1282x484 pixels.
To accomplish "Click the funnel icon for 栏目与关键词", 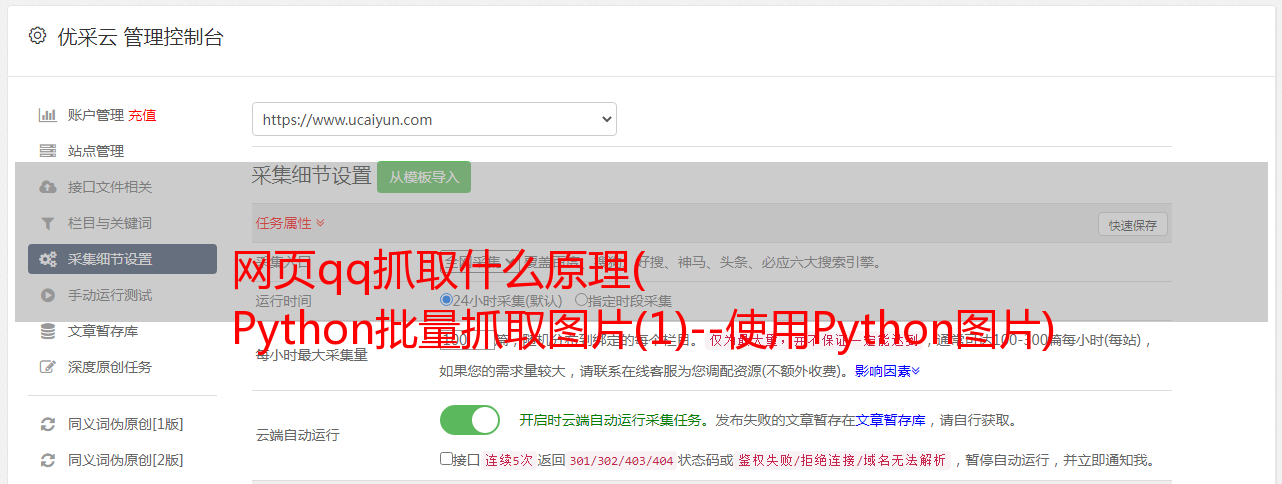I will tap(47, 223).
